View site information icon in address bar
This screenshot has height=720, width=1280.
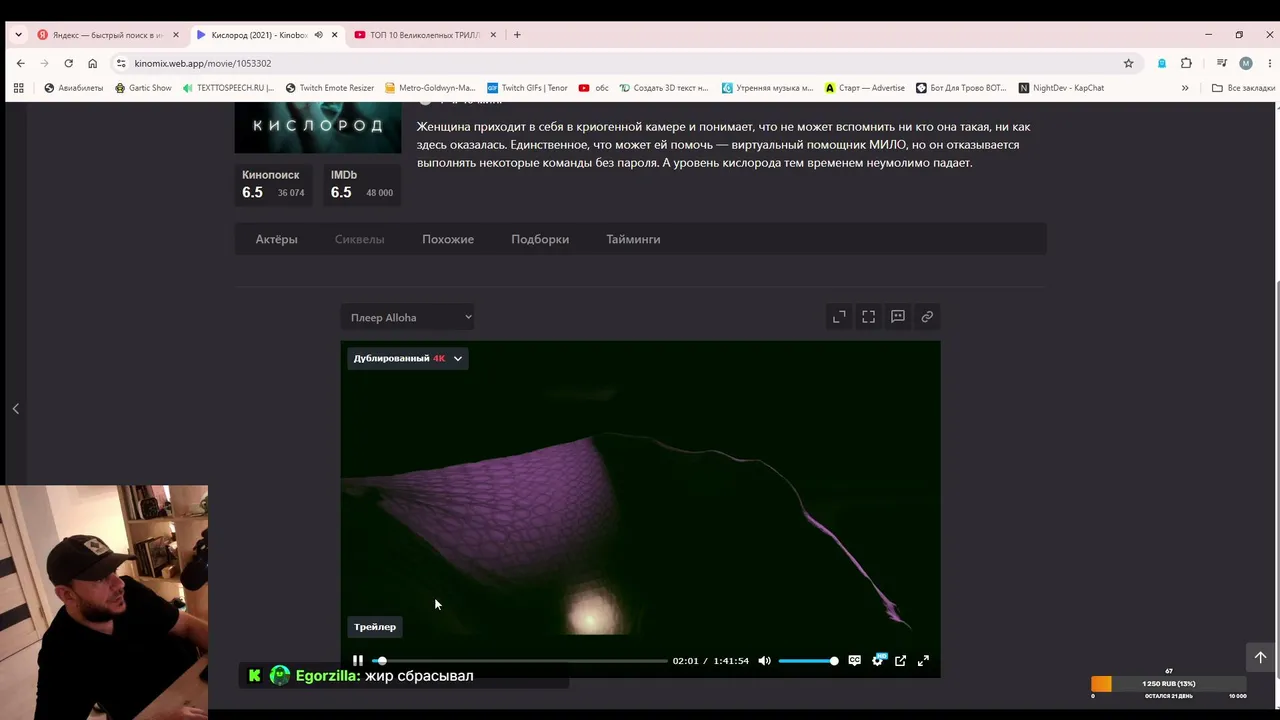click(121, 63)
